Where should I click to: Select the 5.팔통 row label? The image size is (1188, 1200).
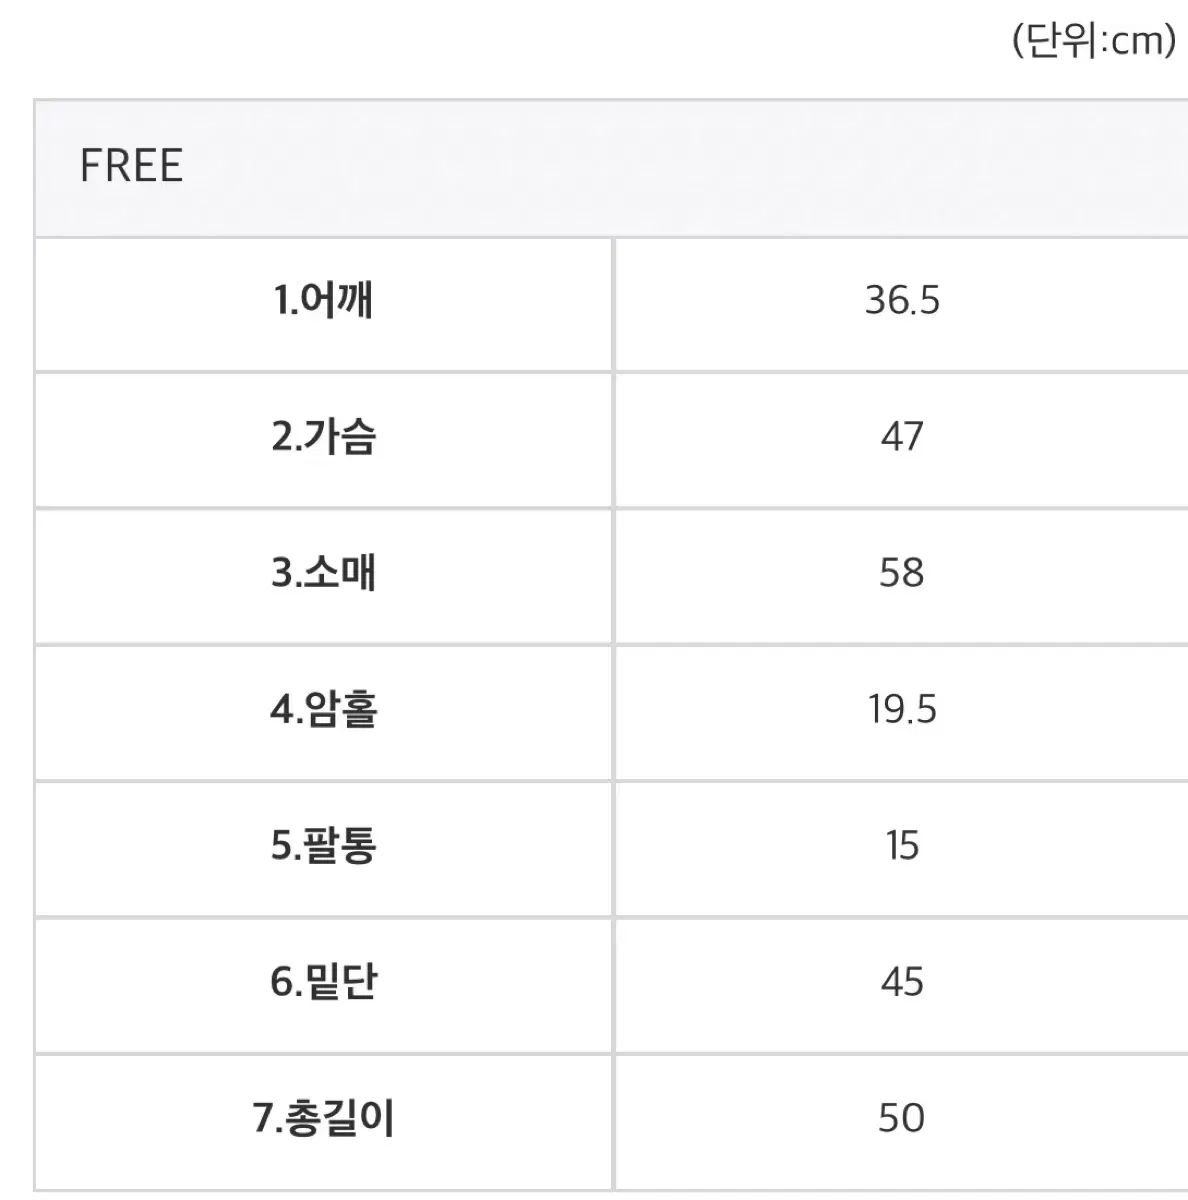[323, 846]
